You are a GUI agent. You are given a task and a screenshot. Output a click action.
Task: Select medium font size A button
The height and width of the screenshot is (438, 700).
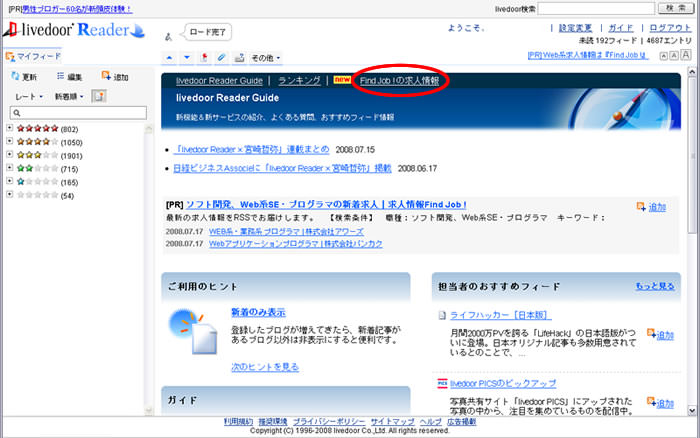674,55
